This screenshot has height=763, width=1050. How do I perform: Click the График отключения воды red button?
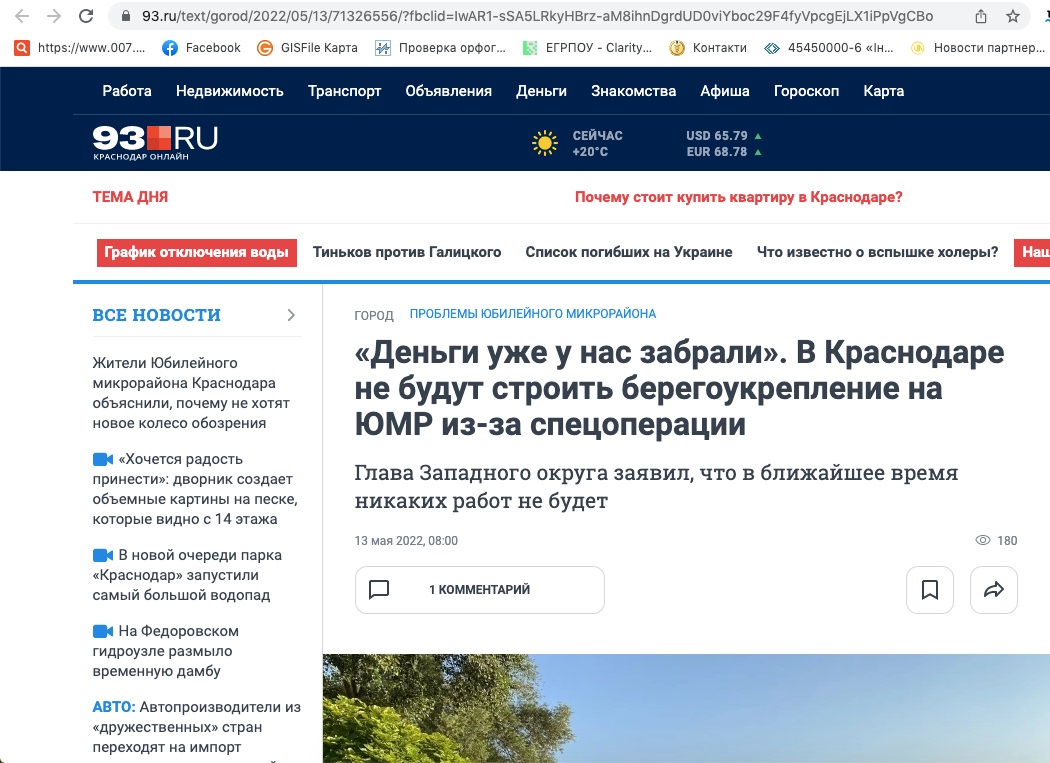(x=197, y=252)
